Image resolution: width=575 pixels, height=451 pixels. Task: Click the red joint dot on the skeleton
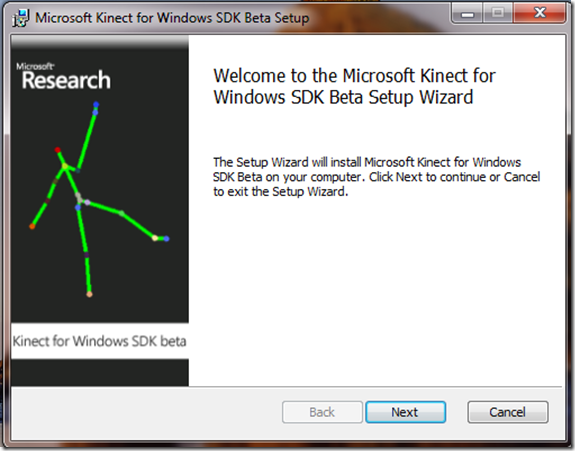(58, 150)
